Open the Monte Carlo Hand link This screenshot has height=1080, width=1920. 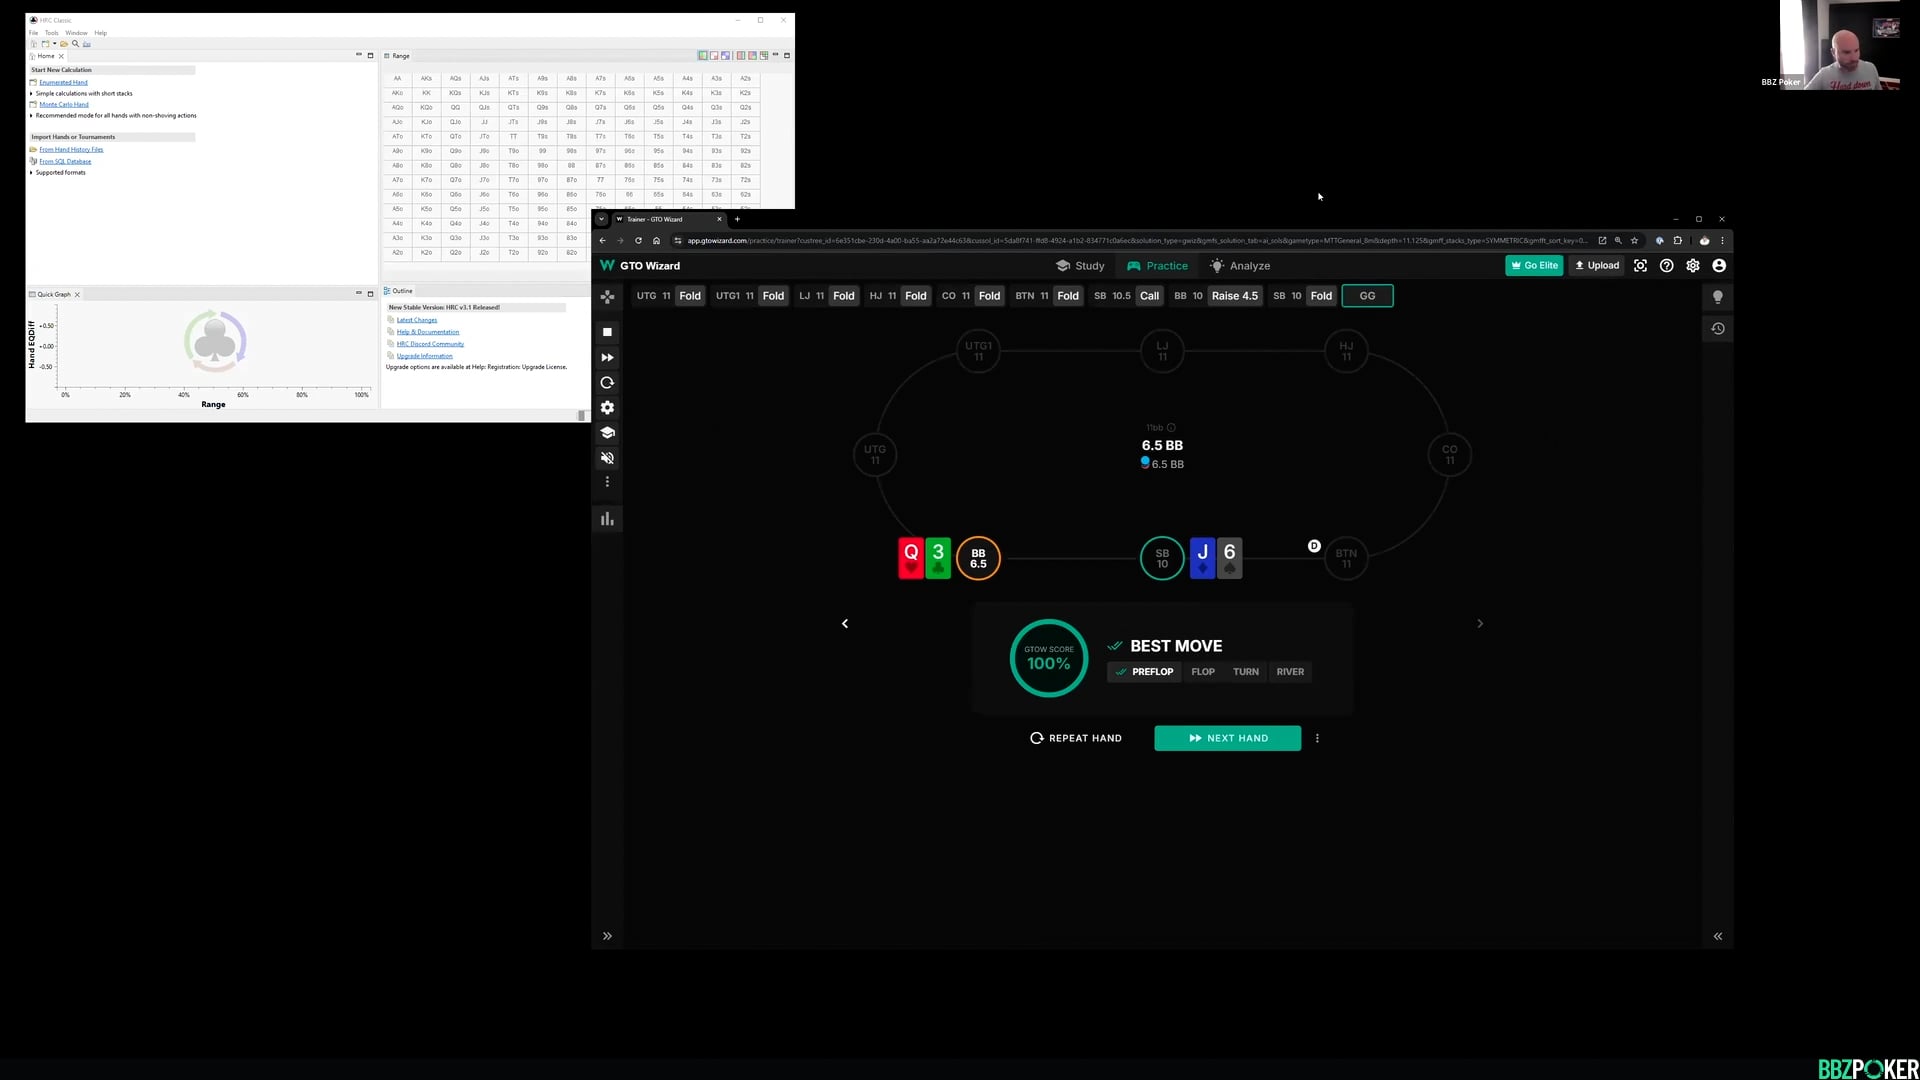click(64, 104)
